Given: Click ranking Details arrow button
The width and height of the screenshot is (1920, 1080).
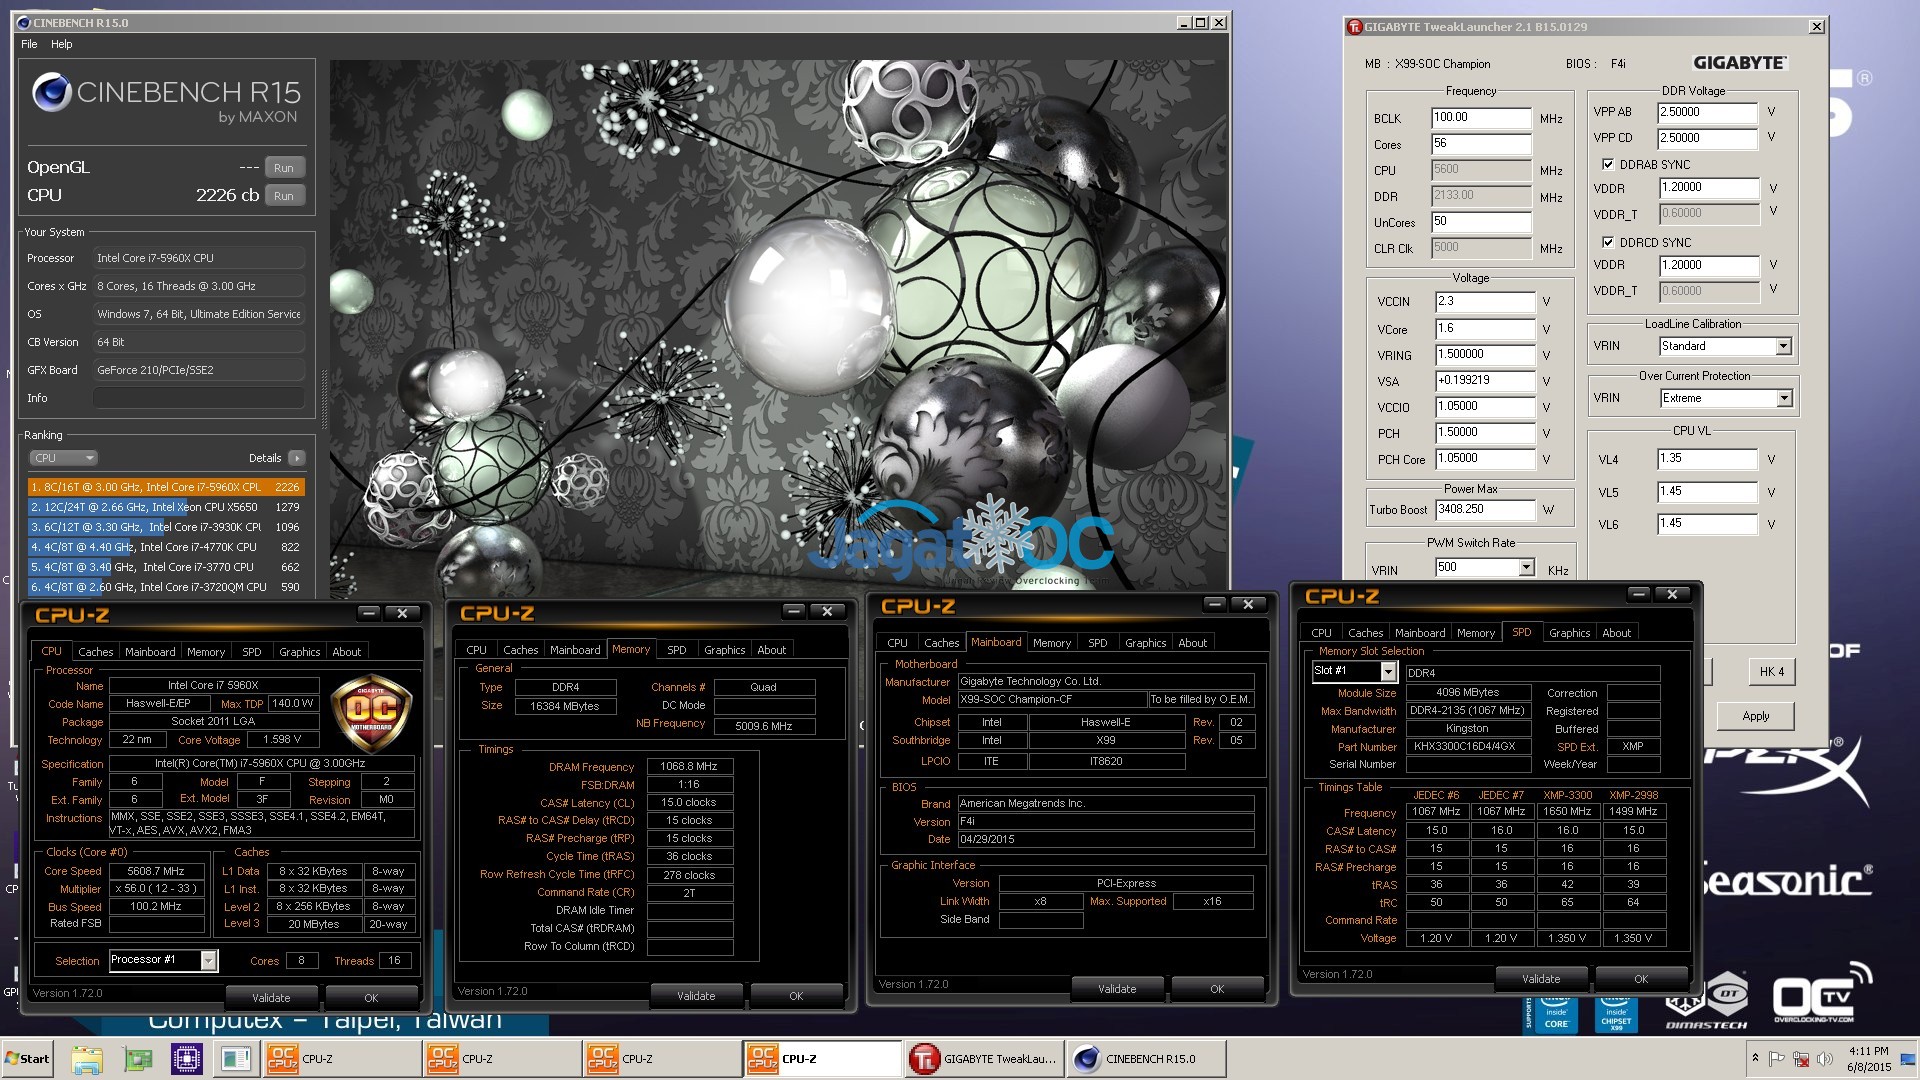Looking at the screenshot, I should pyautogui.click(x=297, y=458).
